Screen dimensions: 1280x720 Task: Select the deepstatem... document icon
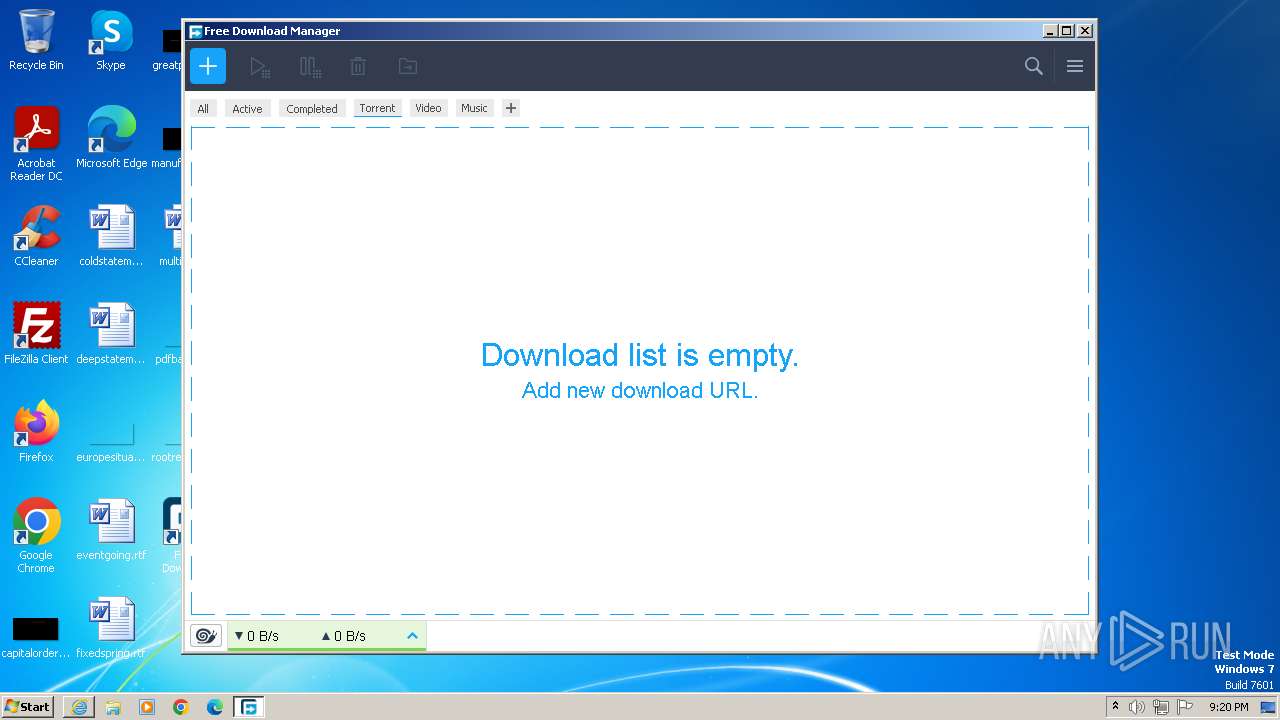point(111,334)
